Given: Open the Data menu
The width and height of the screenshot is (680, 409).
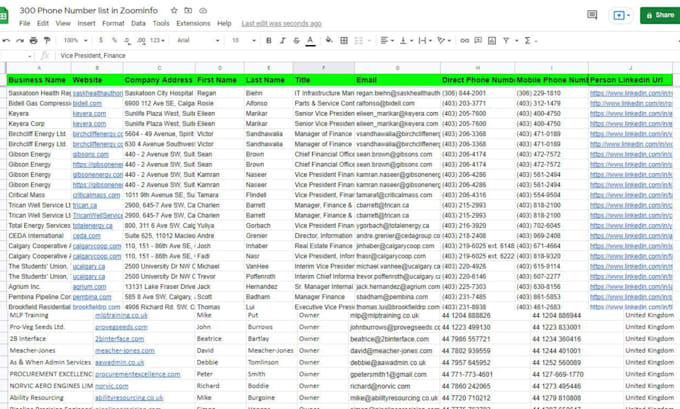Looking at the screenshot, I should pyautogui.click(x=138, y=23).
